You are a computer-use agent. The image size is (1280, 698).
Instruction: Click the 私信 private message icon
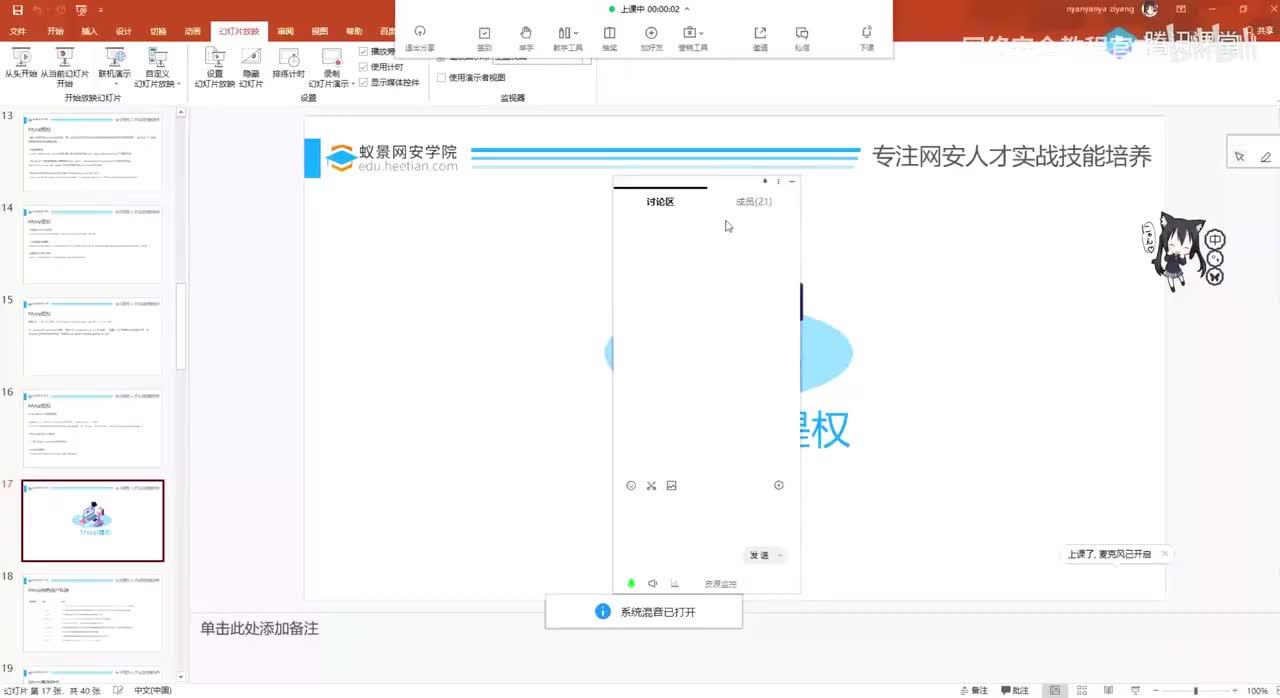point(802,38)
